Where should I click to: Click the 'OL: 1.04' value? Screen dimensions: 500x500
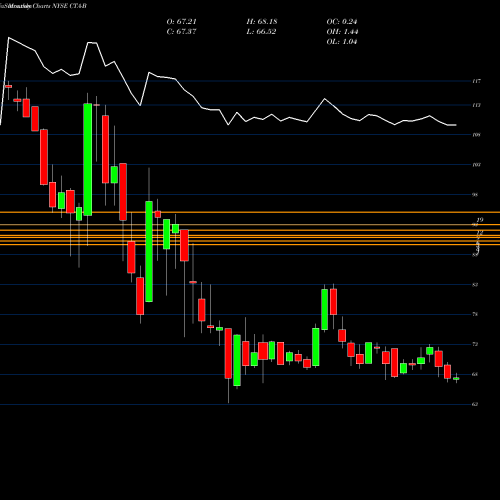342,42
